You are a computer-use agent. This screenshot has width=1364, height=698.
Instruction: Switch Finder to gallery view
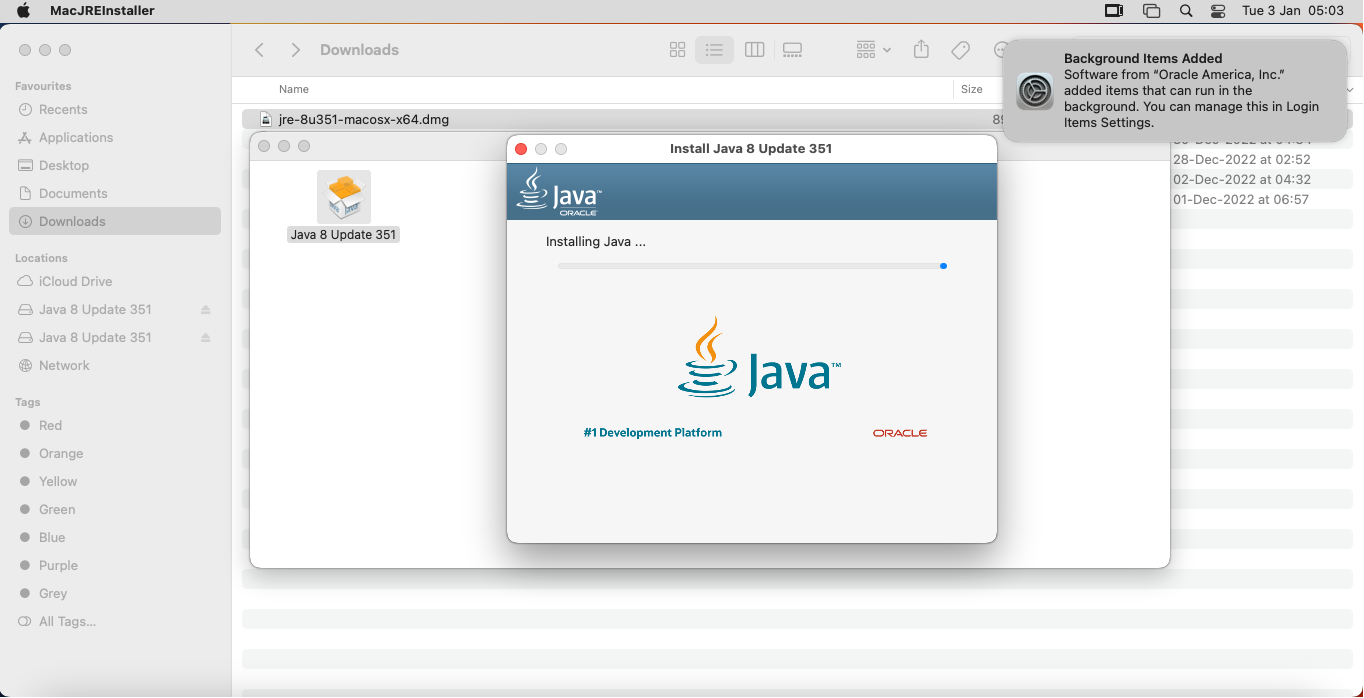[793, 50]
